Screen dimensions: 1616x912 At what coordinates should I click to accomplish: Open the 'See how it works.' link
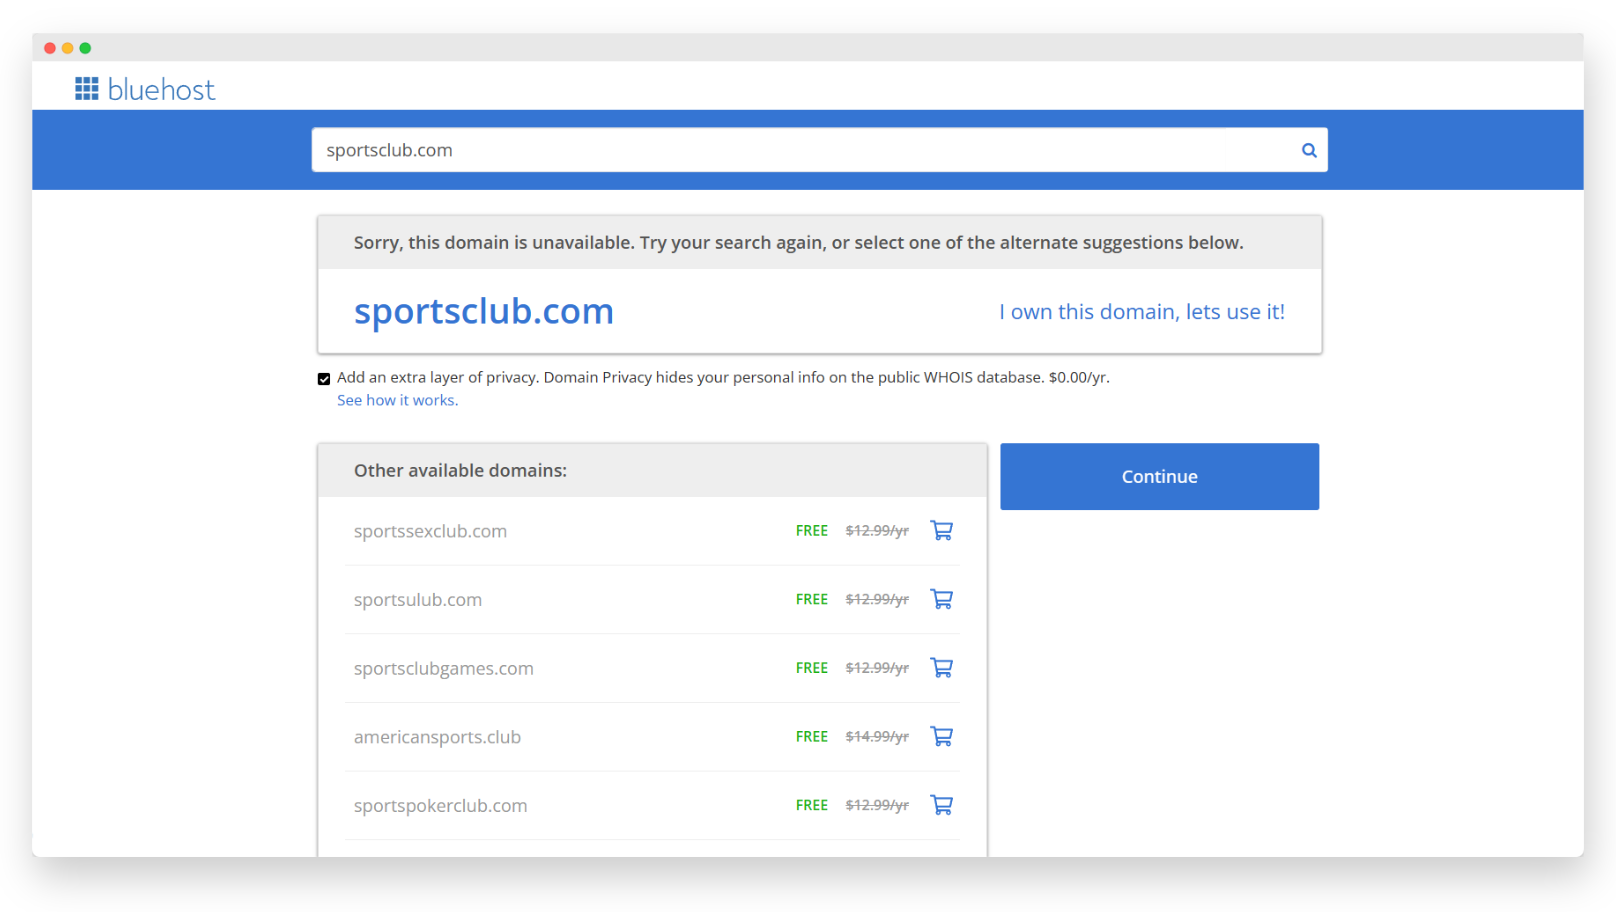coord(397,400)
